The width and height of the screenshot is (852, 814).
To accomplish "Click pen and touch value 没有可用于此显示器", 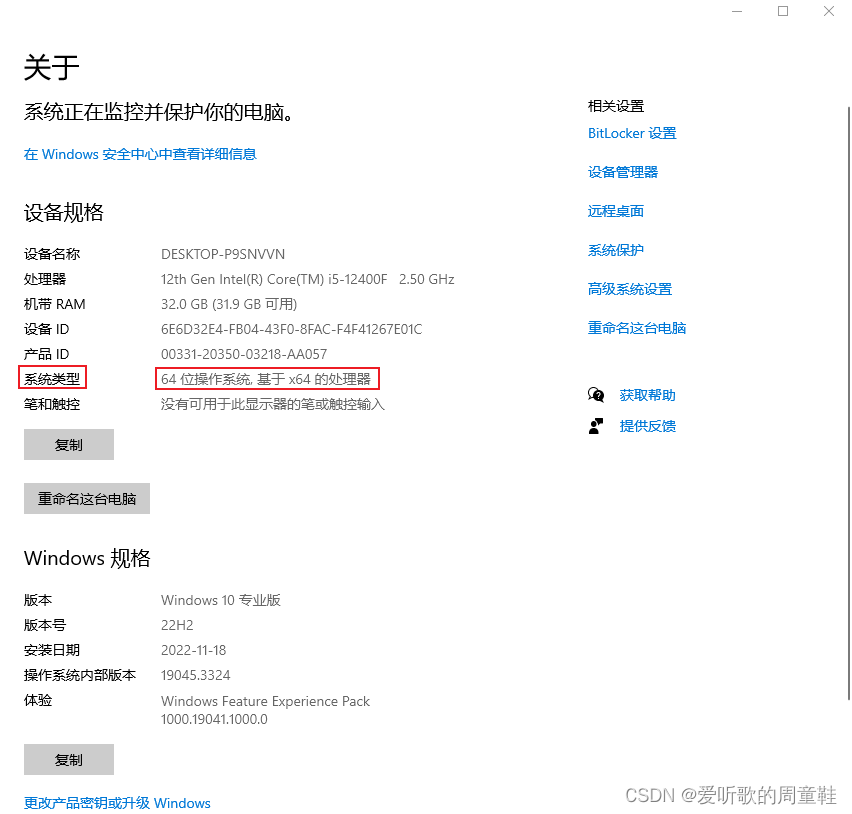I will point(273,404).
